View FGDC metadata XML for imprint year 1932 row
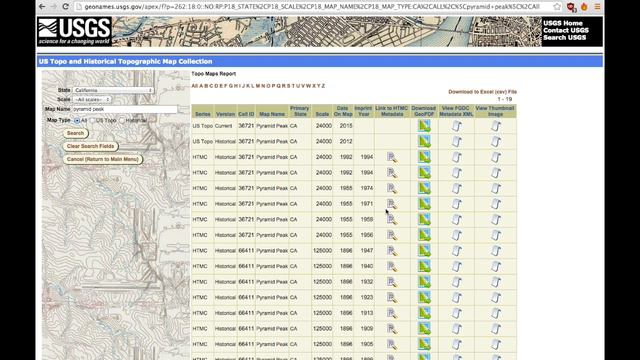The height and width of the screenshot is (360, 640). click(x=457, y=282)
